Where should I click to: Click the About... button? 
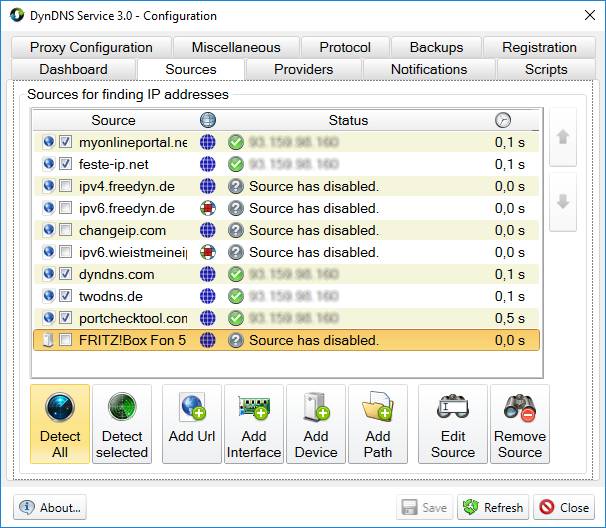click(50, 507)
